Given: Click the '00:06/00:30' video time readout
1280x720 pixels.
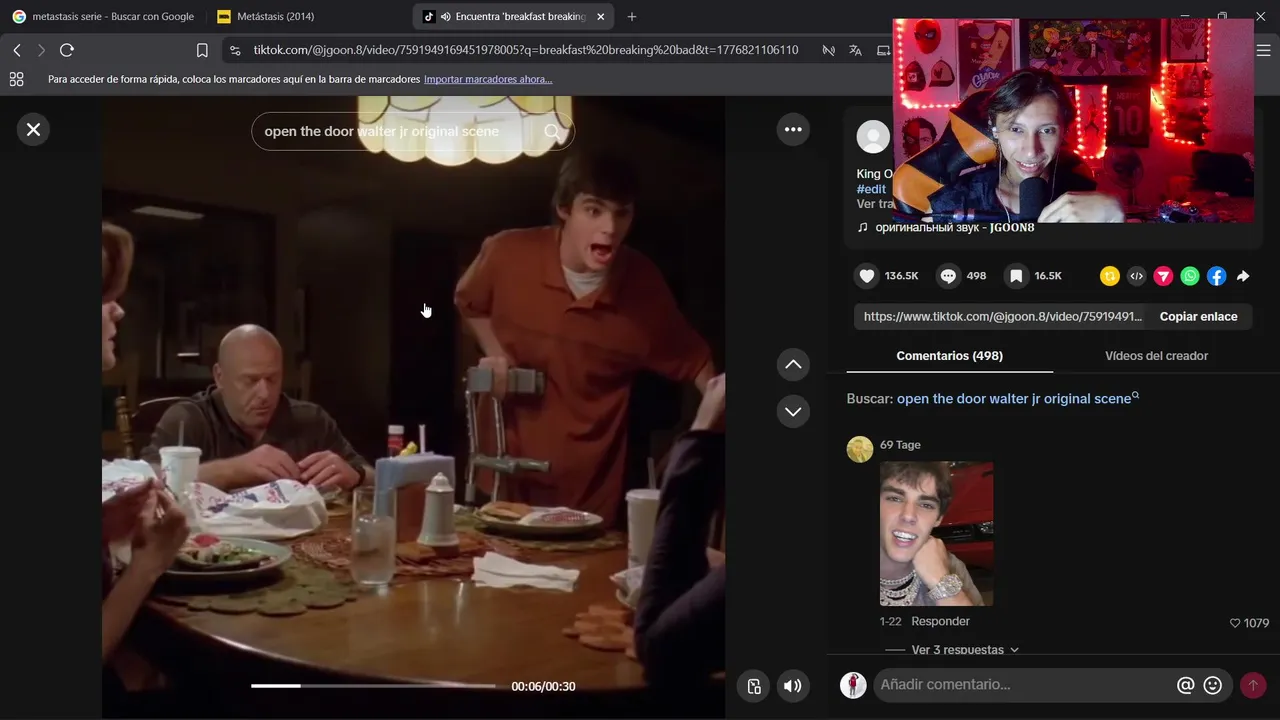Looking at the screenshot, I should (x=543, y=686).
